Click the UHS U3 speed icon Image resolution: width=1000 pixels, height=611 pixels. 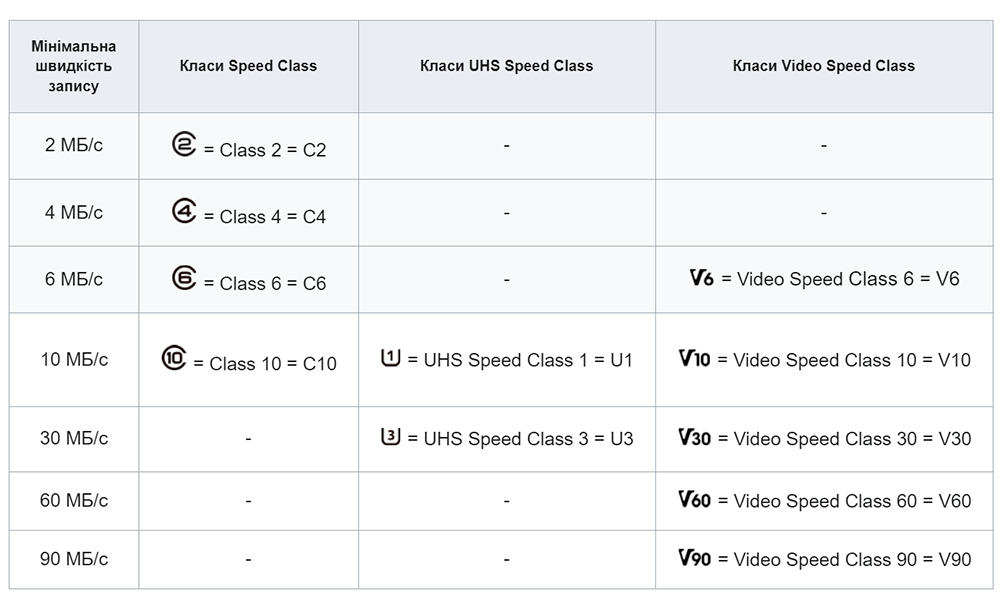[x=390, y=437]
